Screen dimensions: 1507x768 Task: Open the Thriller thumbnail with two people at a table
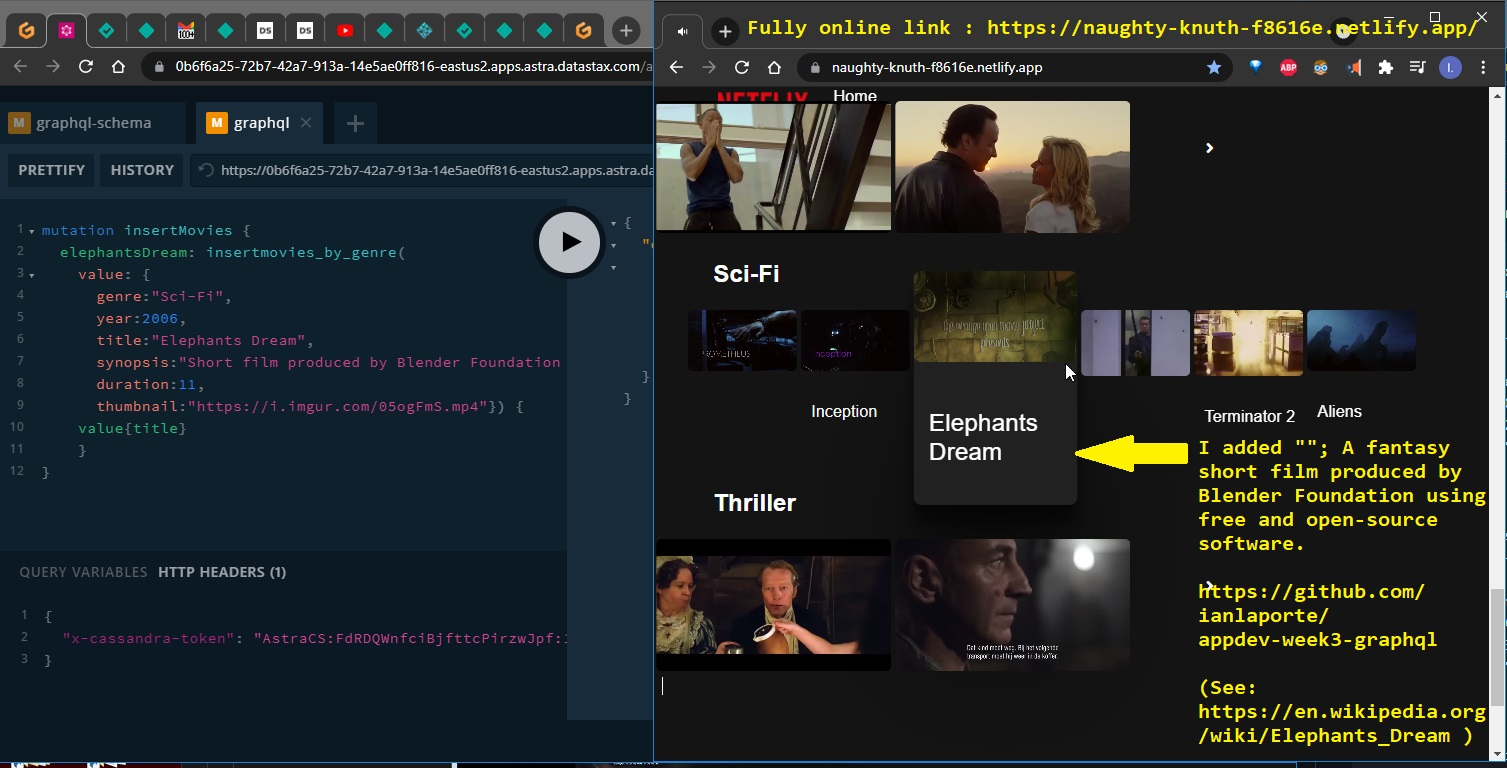click(x=773, y=604)
